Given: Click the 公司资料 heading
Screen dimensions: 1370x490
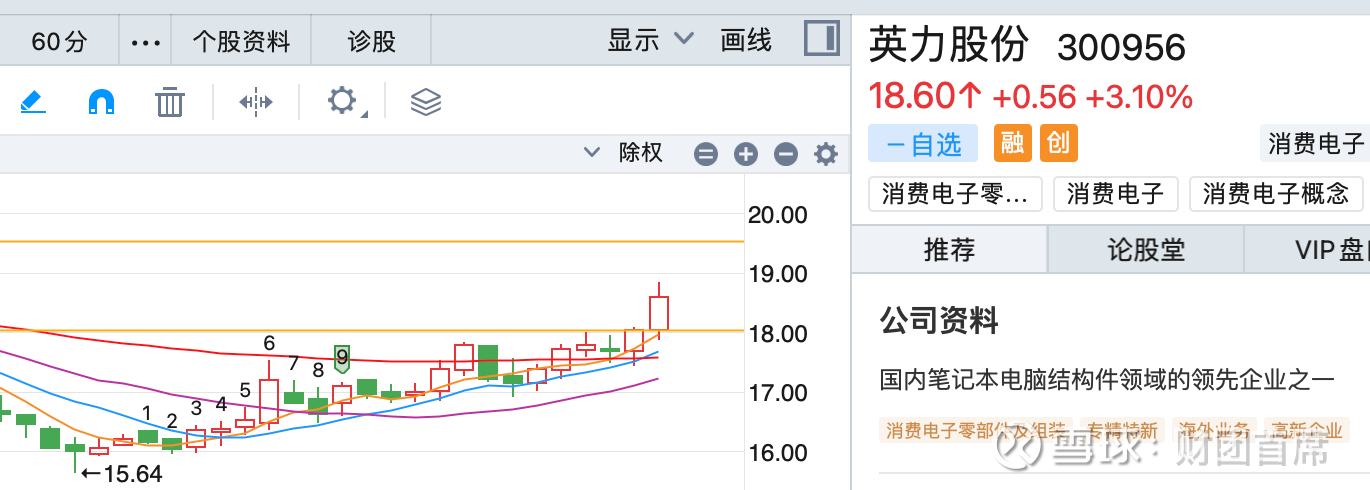Looking at the screenshot, I should pyautogui.click(x=939, y=321).
